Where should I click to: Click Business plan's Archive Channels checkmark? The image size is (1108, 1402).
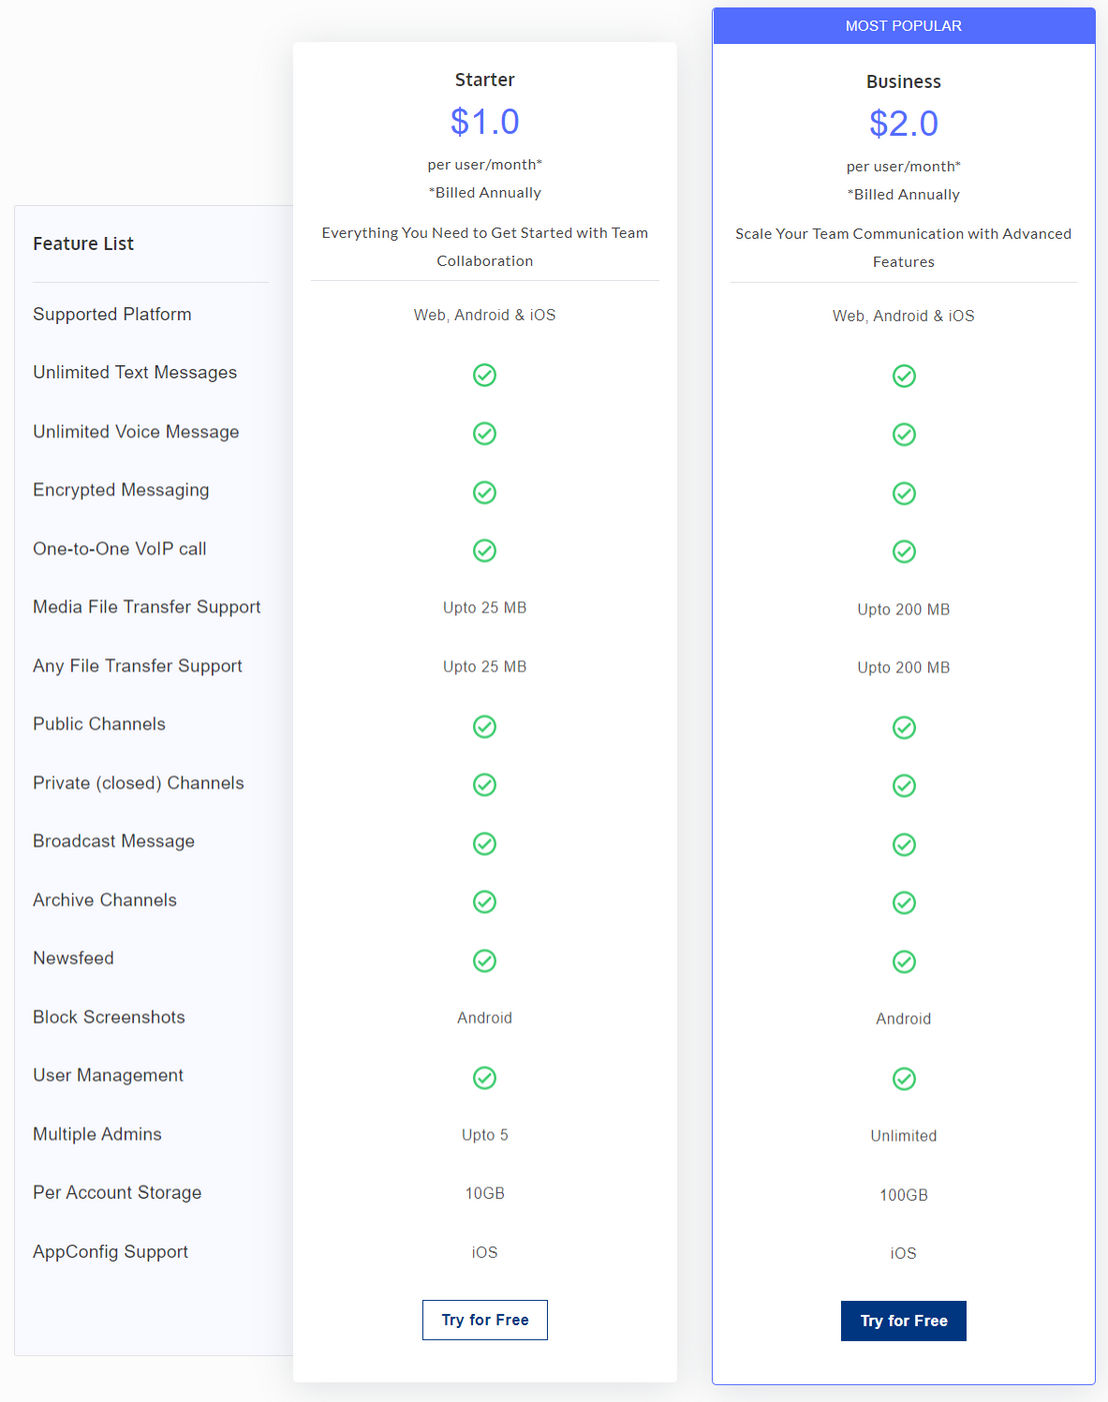(x=904, y=902)
